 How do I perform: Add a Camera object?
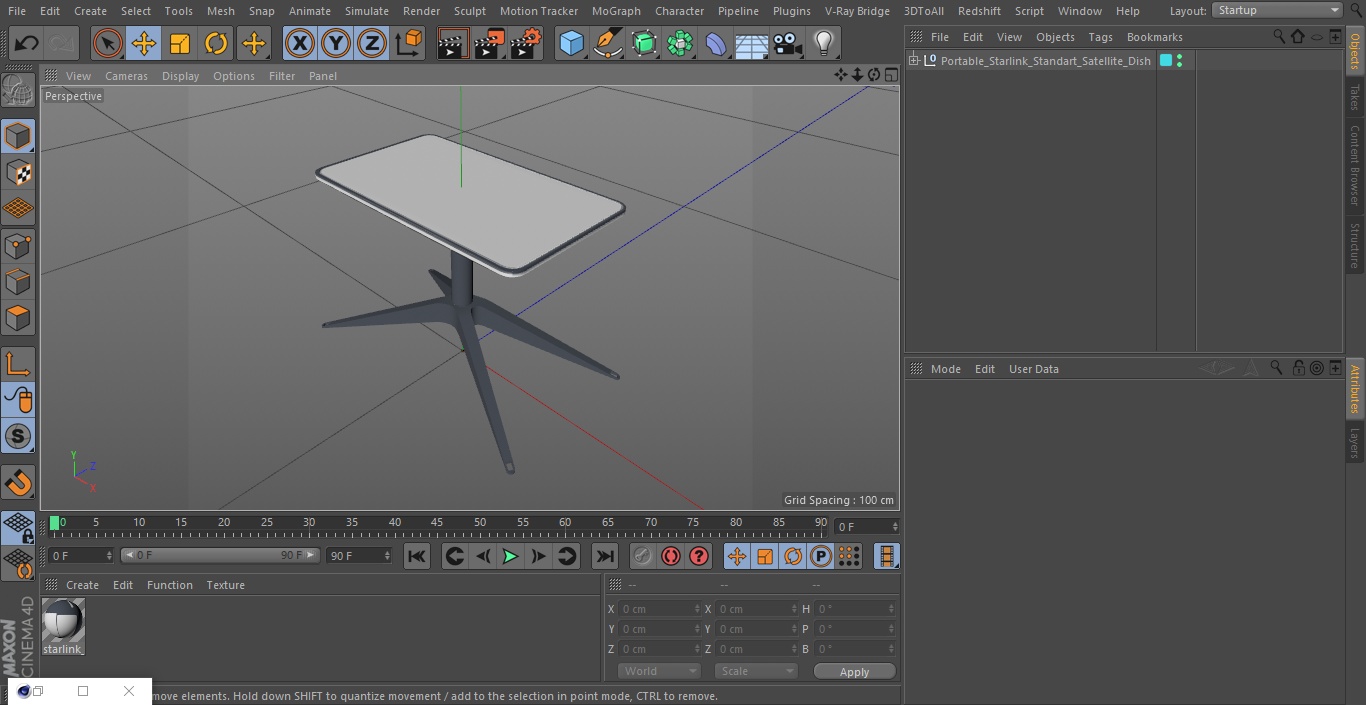point(788,43)
